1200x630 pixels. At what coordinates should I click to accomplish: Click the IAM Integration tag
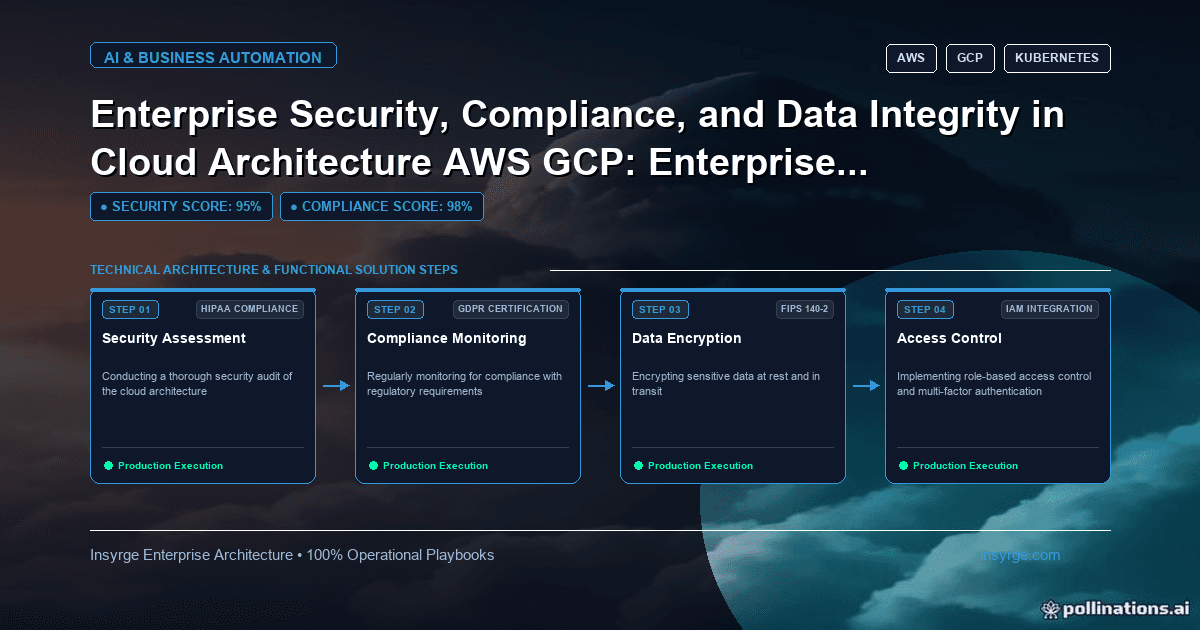(1050, 309)
